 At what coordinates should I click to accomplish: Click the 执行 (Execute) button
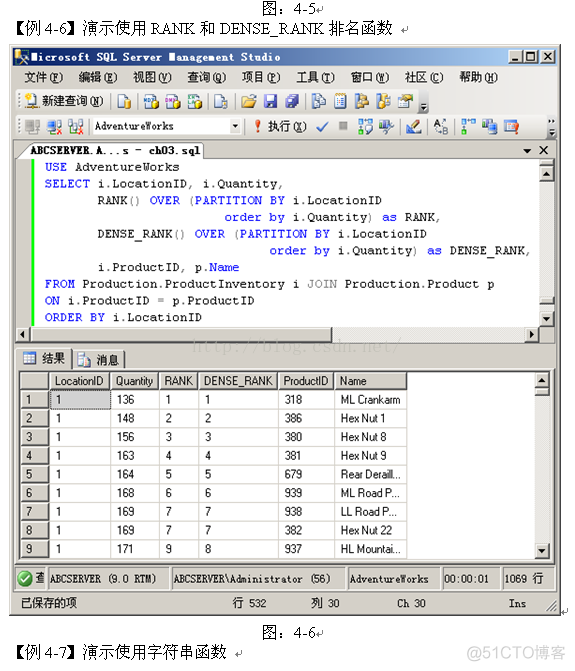280,127
